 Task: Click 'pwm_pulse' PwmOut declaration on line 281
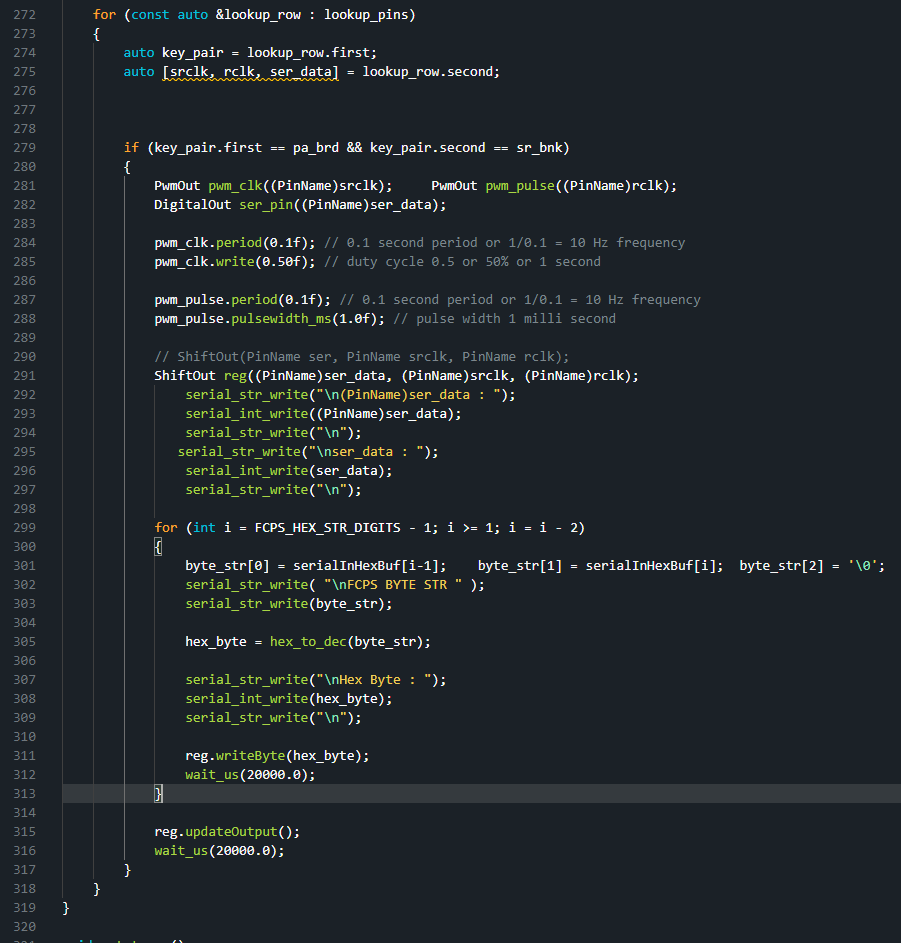(520, 186)
